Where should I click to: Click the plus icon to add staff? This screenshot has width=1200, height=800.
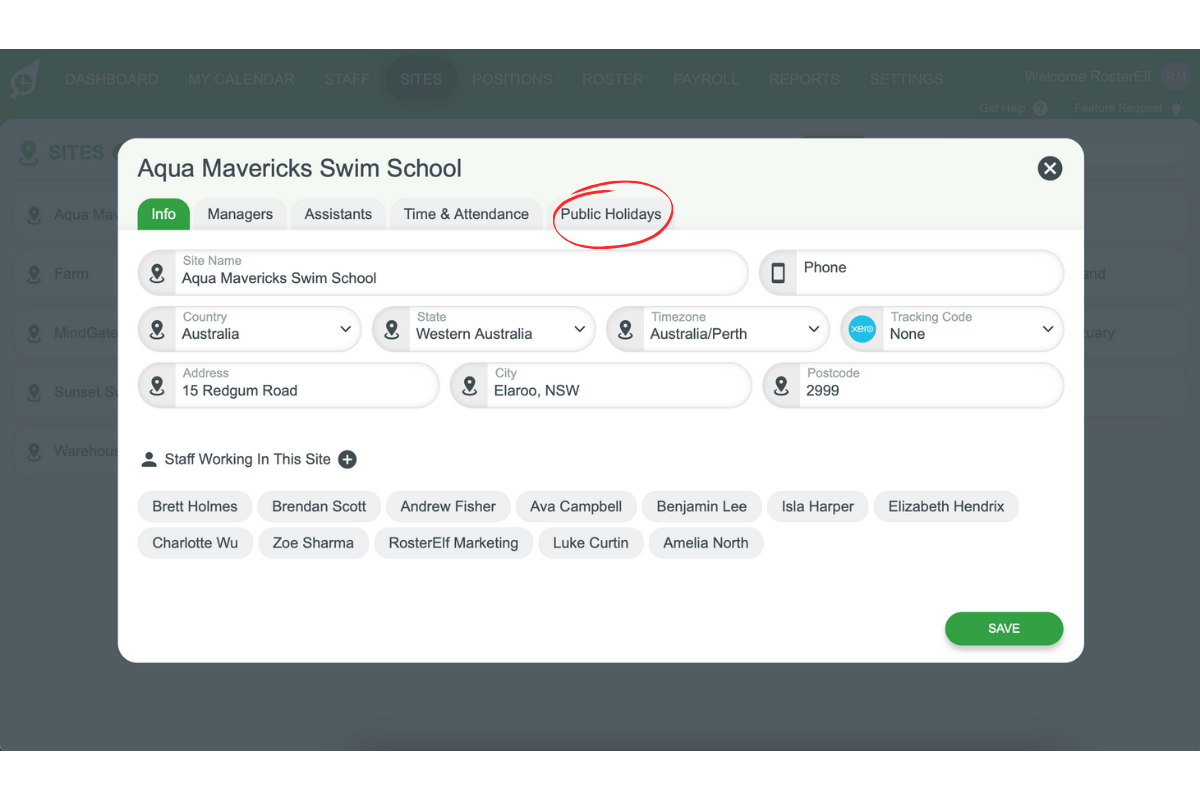coord(347,459)
